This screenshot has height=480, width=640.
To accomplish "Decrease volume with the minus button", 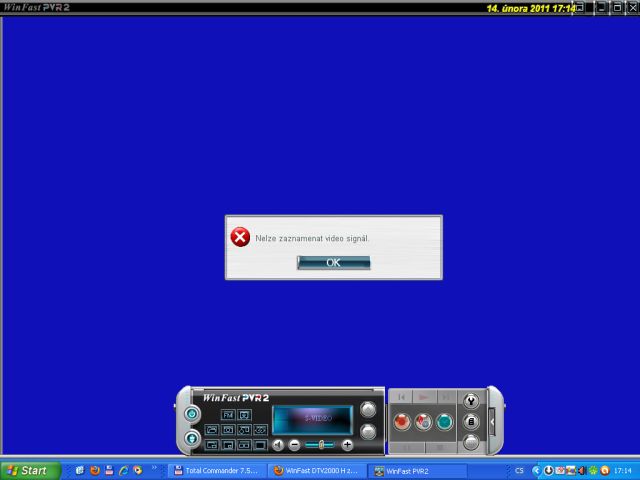I will click(294, 445).
